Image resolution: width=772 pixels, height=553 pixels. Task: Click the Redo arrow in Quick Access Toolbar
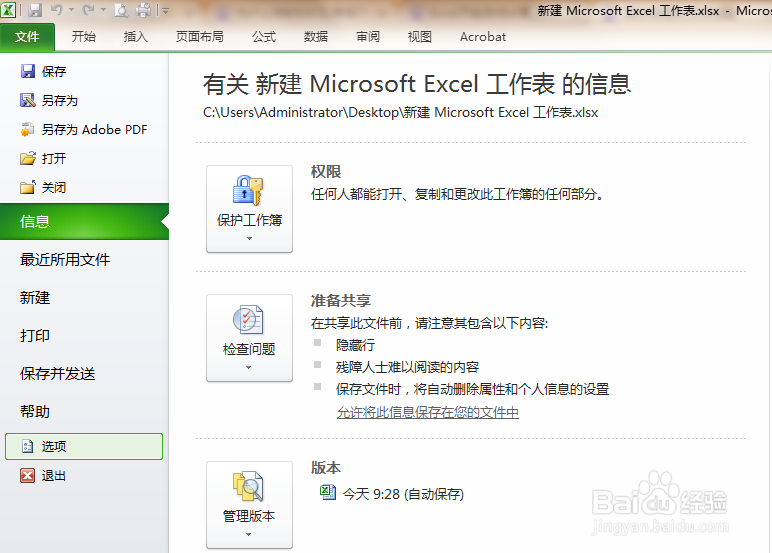(89, 10)
